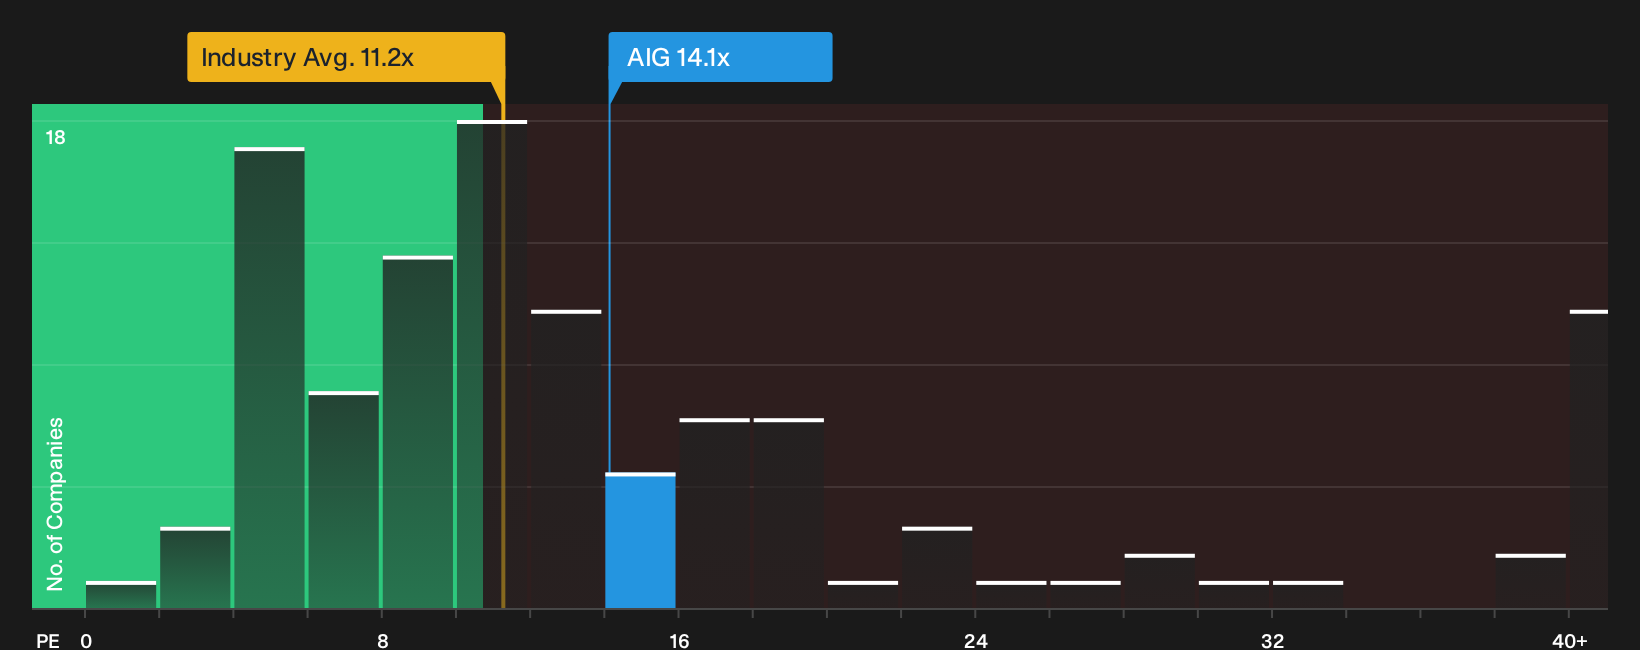Click the PE axis label 0
This screenshot has width=1640, height=650.
pos(86,641)
